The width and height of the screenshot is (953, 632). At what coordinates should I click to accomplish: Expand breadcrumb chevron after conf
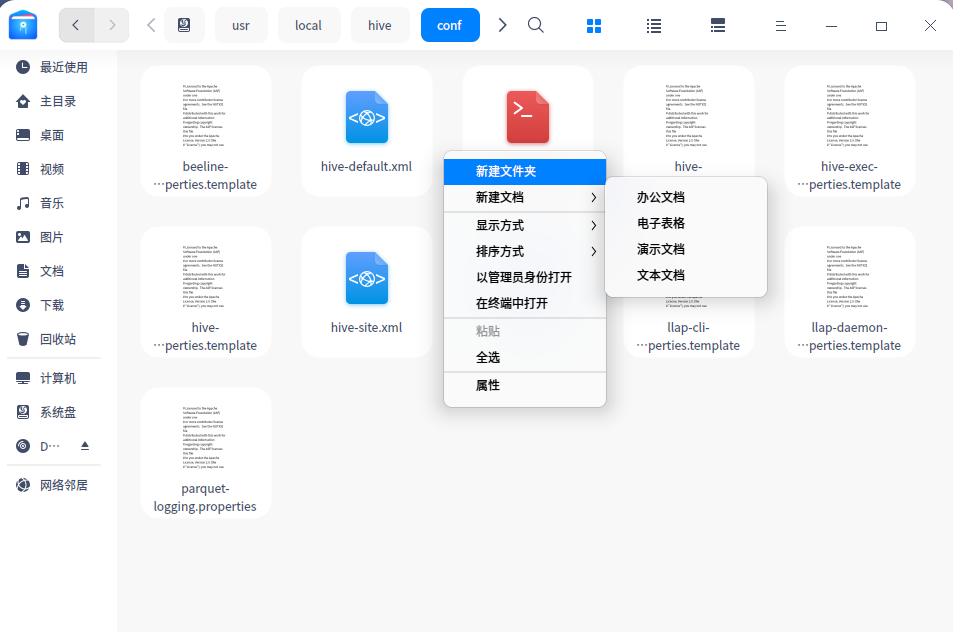pos(502,25)
